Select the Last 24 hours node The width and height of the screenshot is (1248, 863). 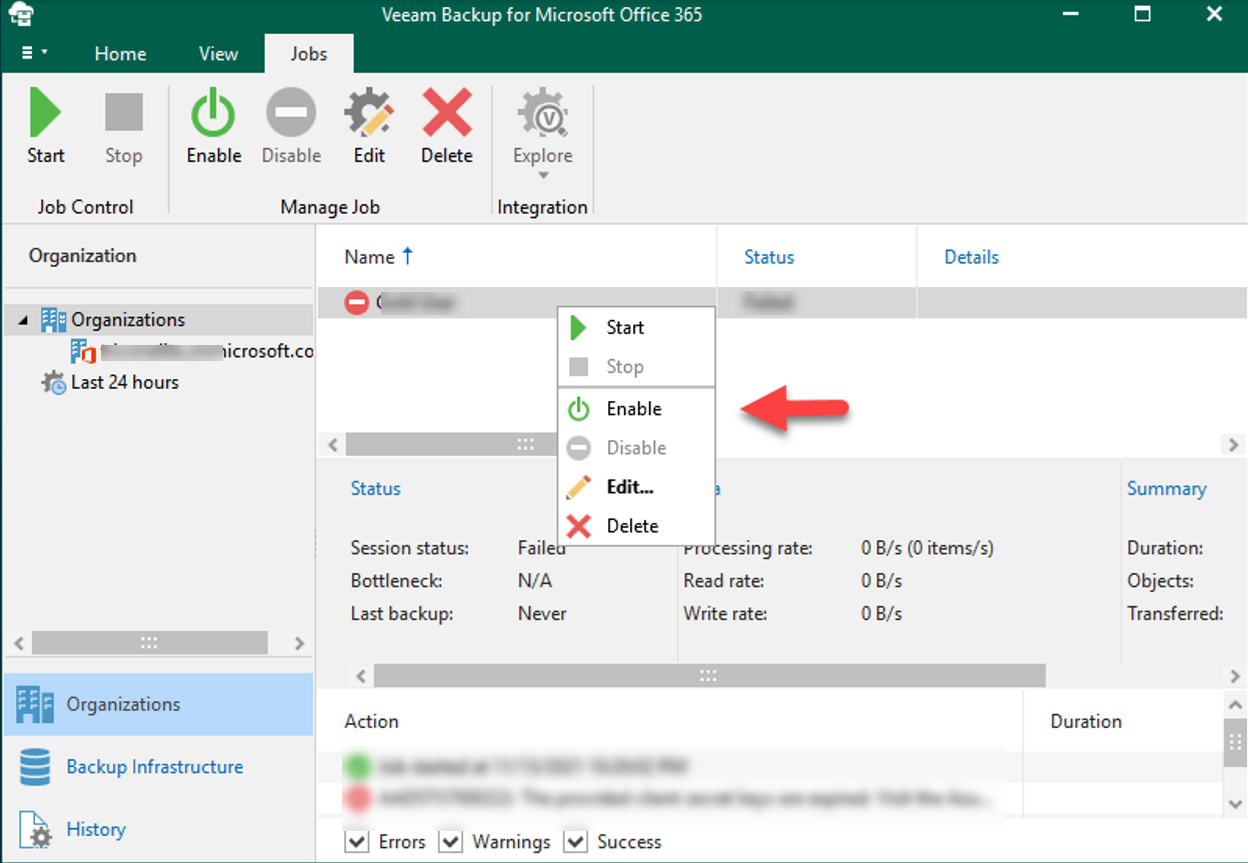(x=125, y=382)
